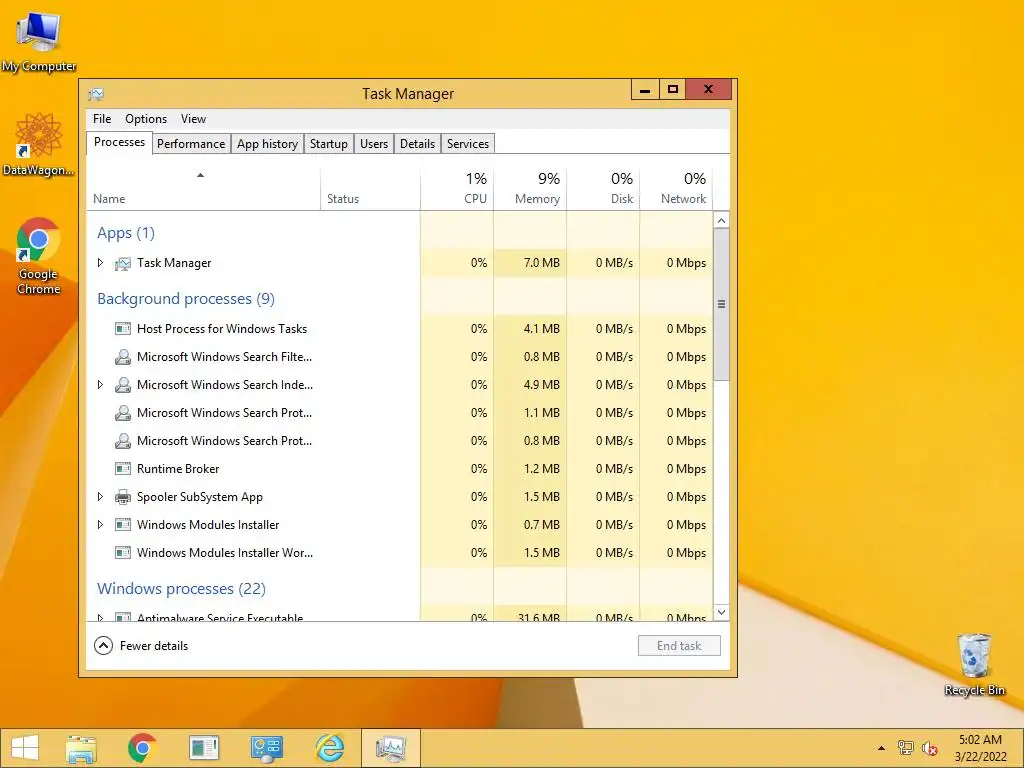The height and width of the screenshot is (768, 1024).
Task: Open the View menu
Action: tap(193, 119)
